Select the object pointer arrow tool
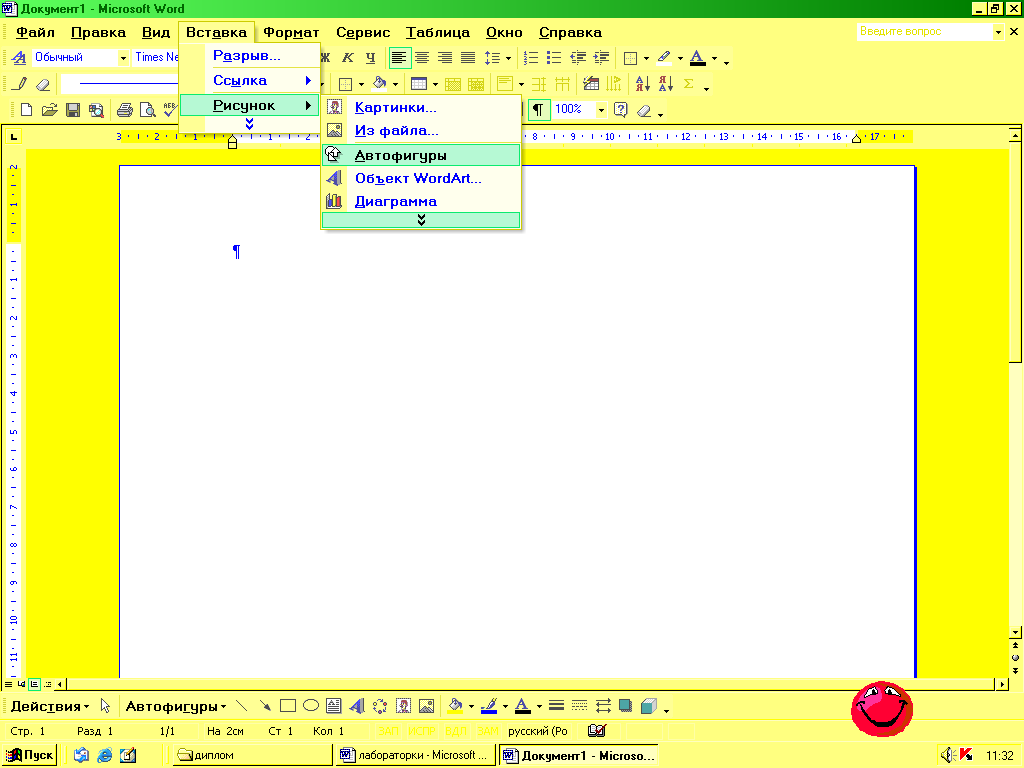The image size is (1024, 768). pos(105,706)
